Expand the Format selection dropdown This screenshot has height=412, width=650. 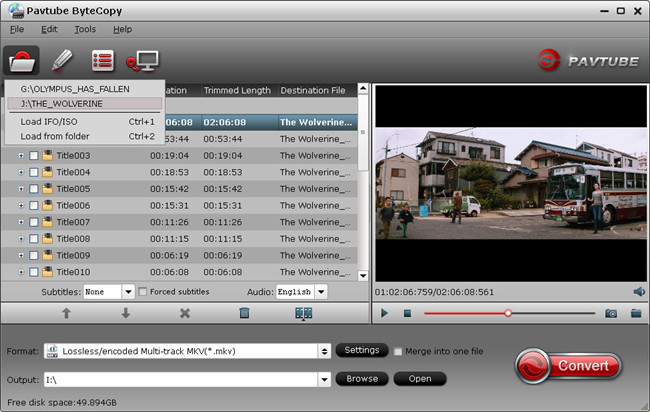tap(324, 351)
